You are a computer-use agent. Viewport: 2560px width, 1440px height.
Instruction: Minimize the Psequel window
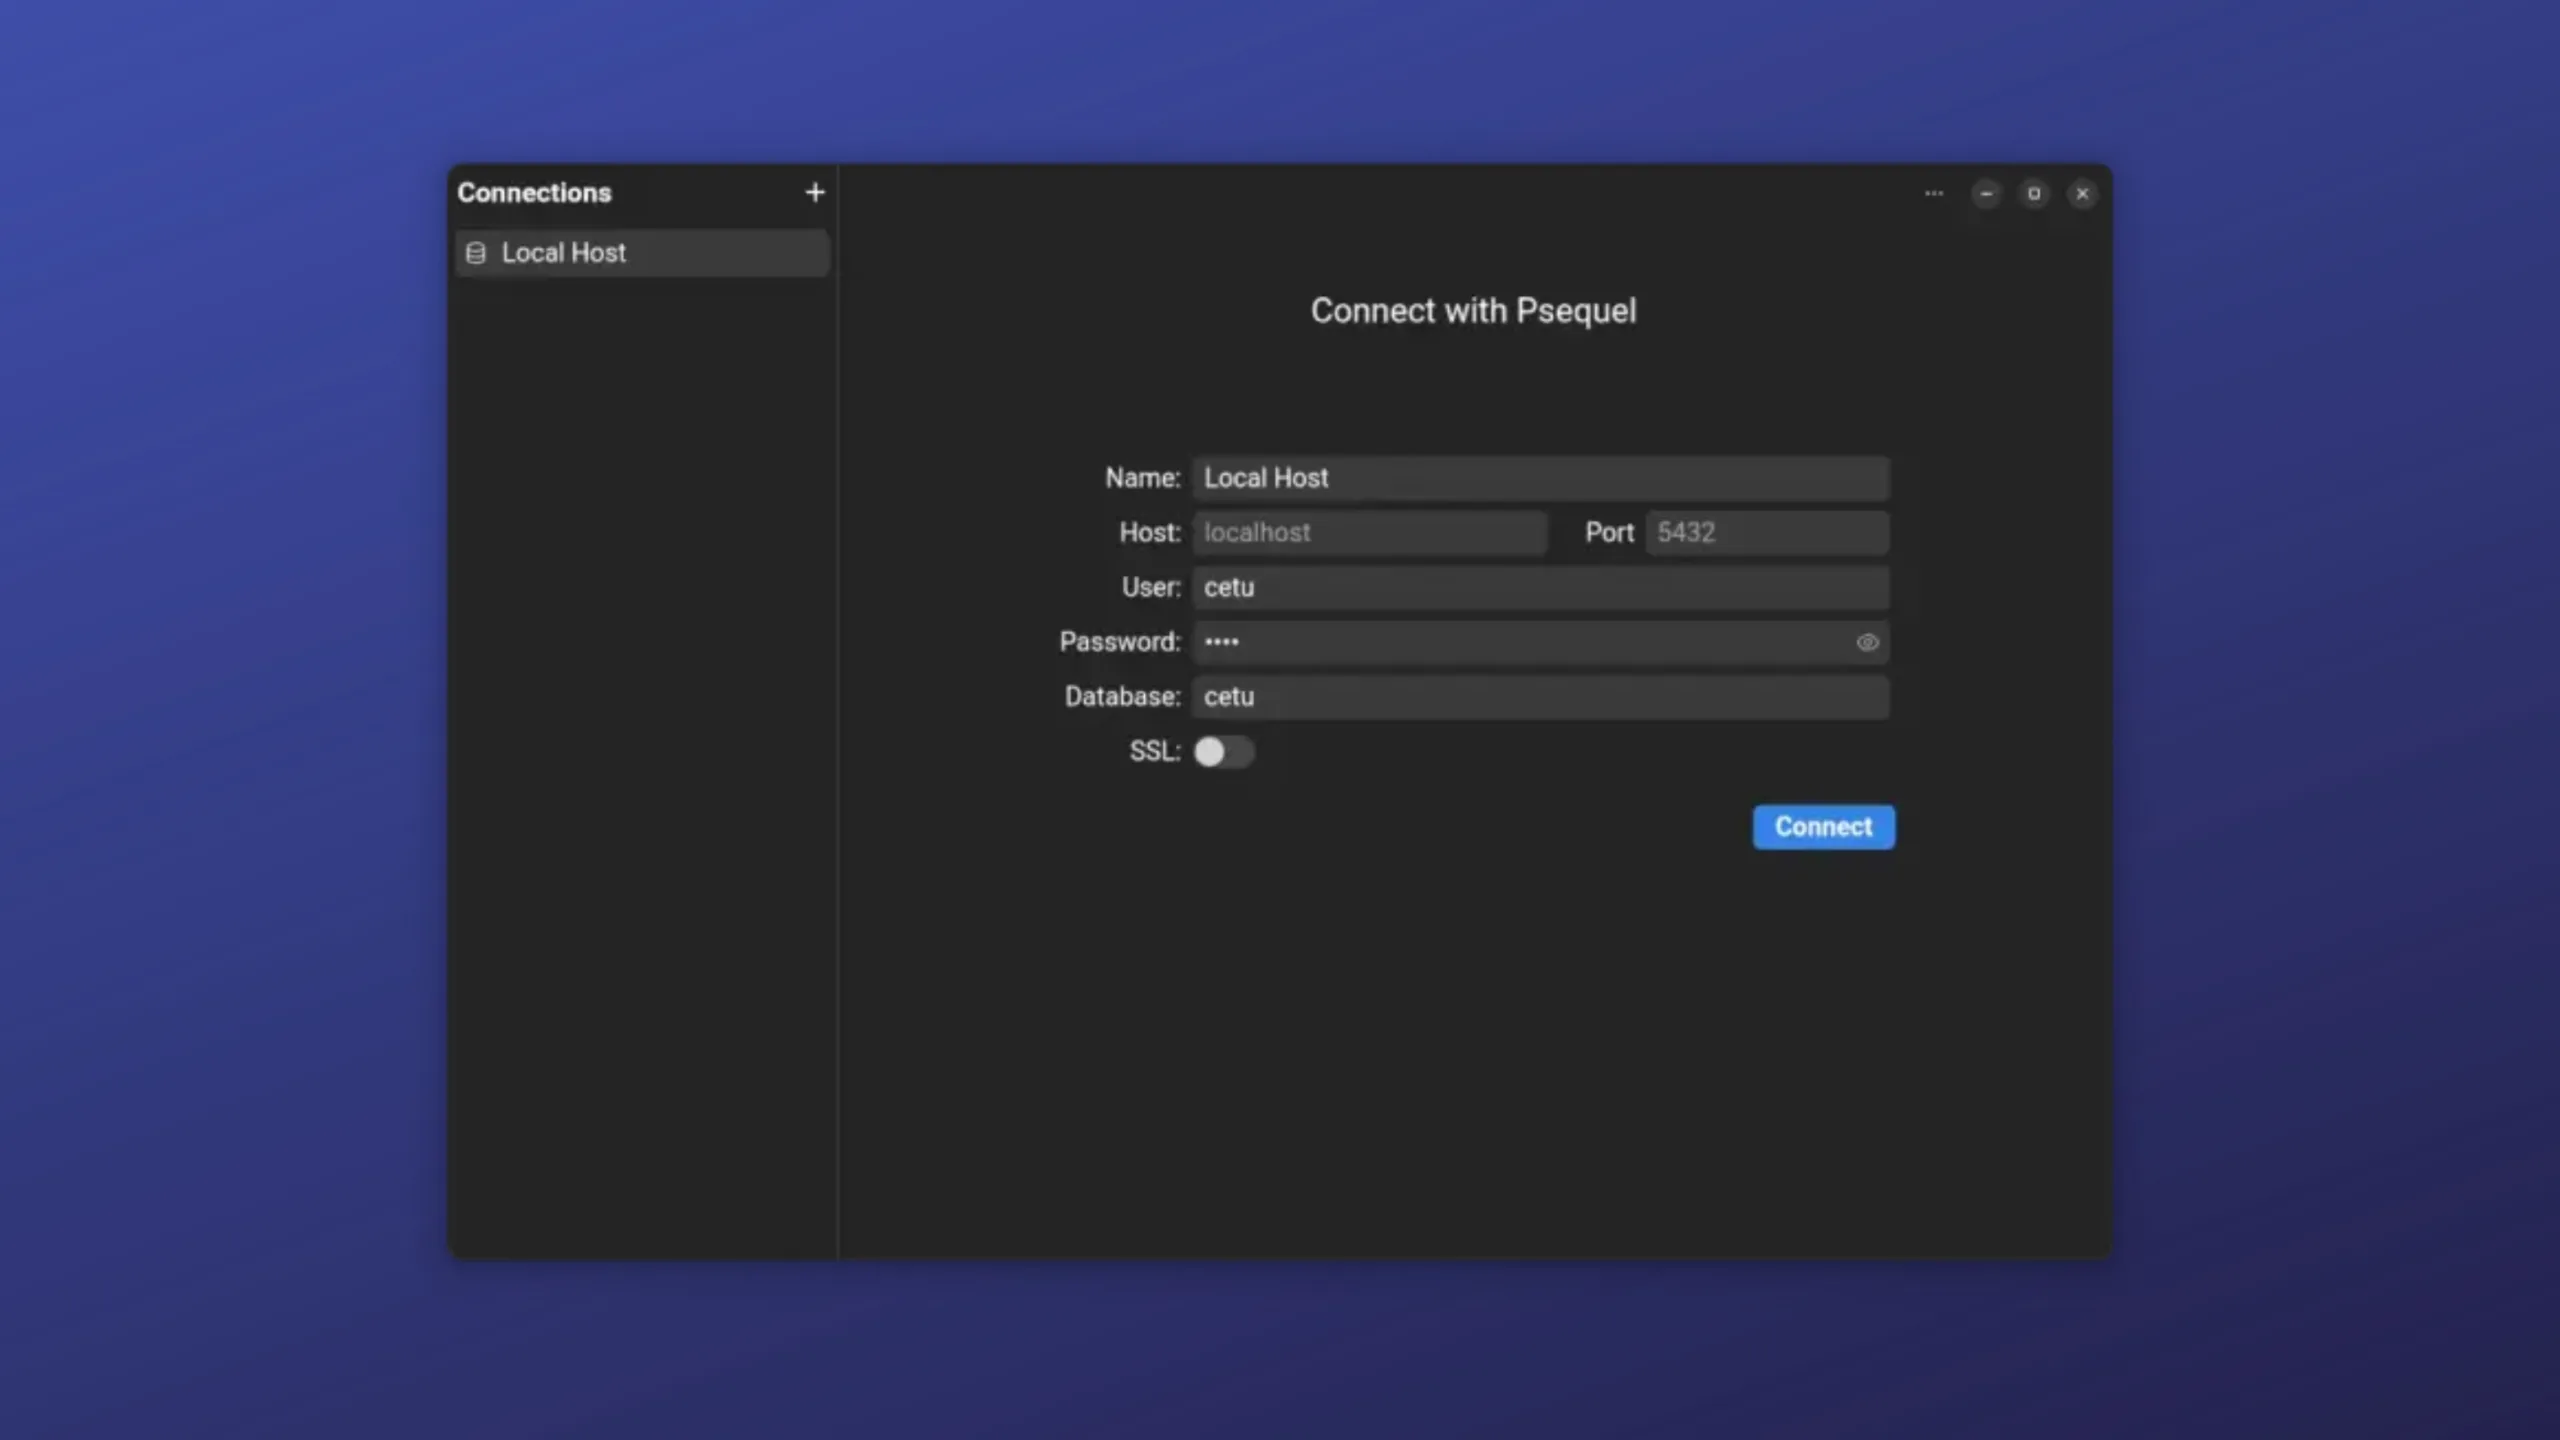pos(1986,193)
